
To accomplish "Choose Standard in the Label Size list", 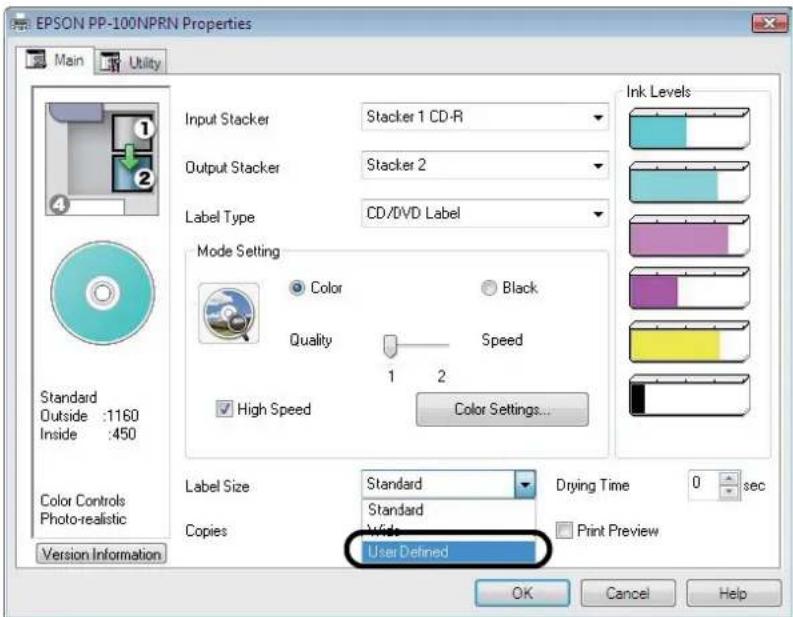I will pyautogui.click(x=448, y=510).
